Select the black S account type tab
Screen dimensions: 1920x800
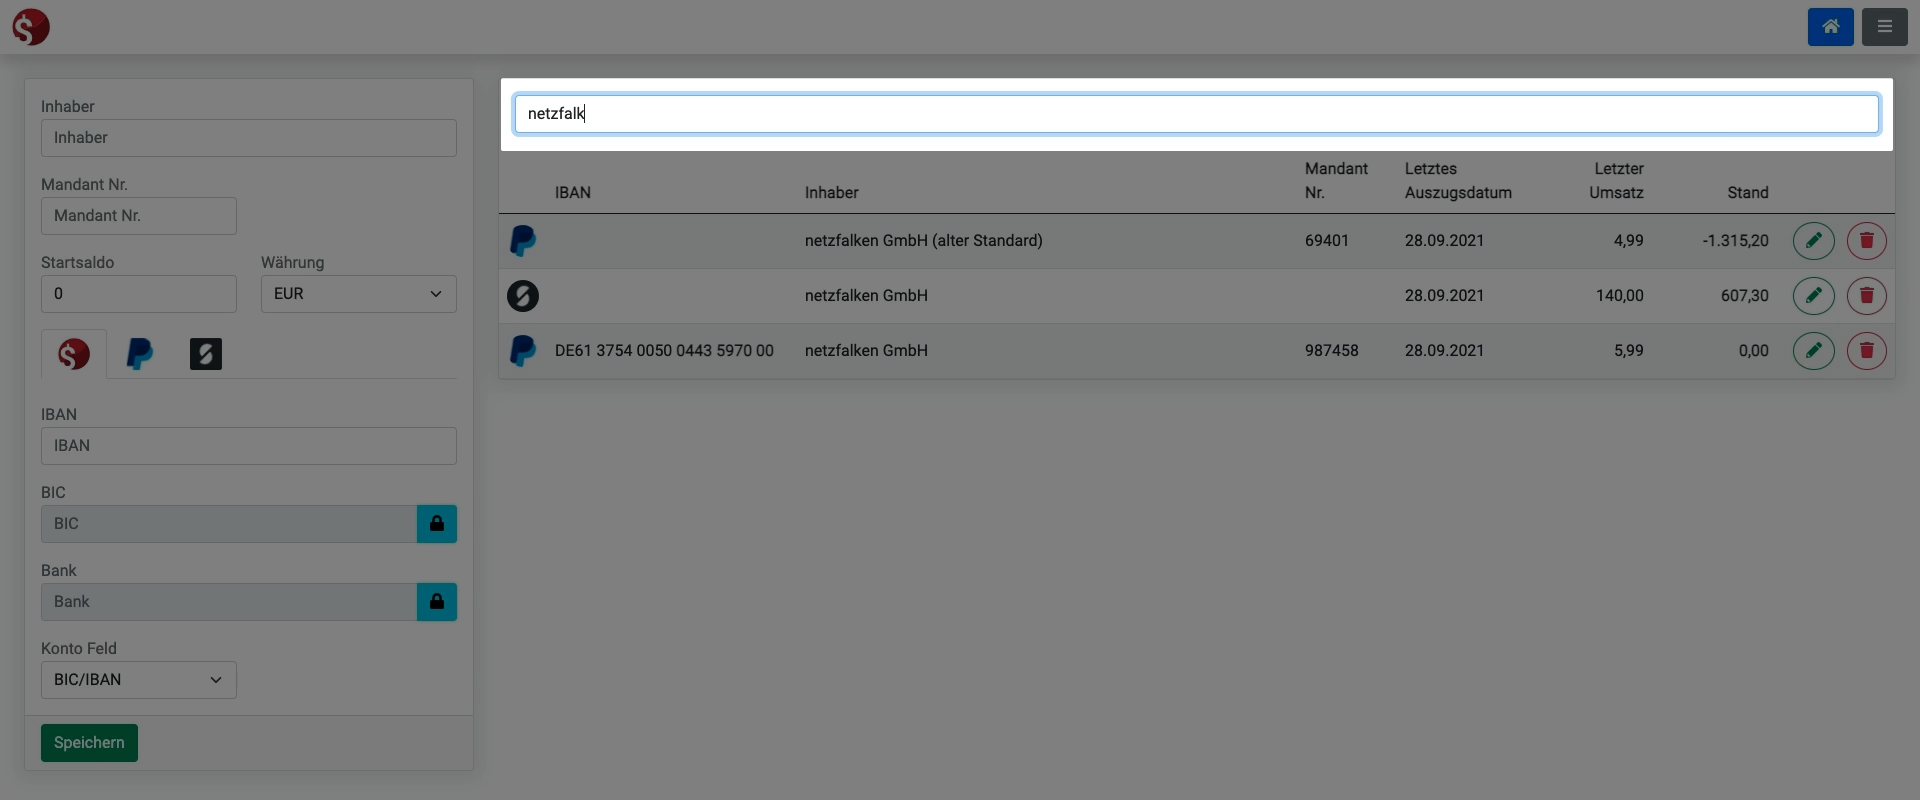(x=206, y=354)
